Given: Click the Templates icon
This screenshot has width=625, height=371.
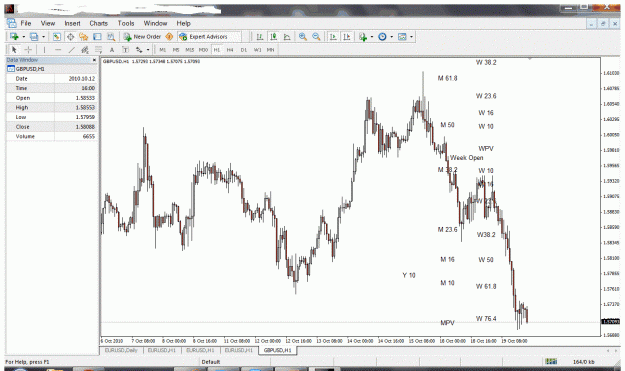Looking at the screenshot, I should click(402, 37).
